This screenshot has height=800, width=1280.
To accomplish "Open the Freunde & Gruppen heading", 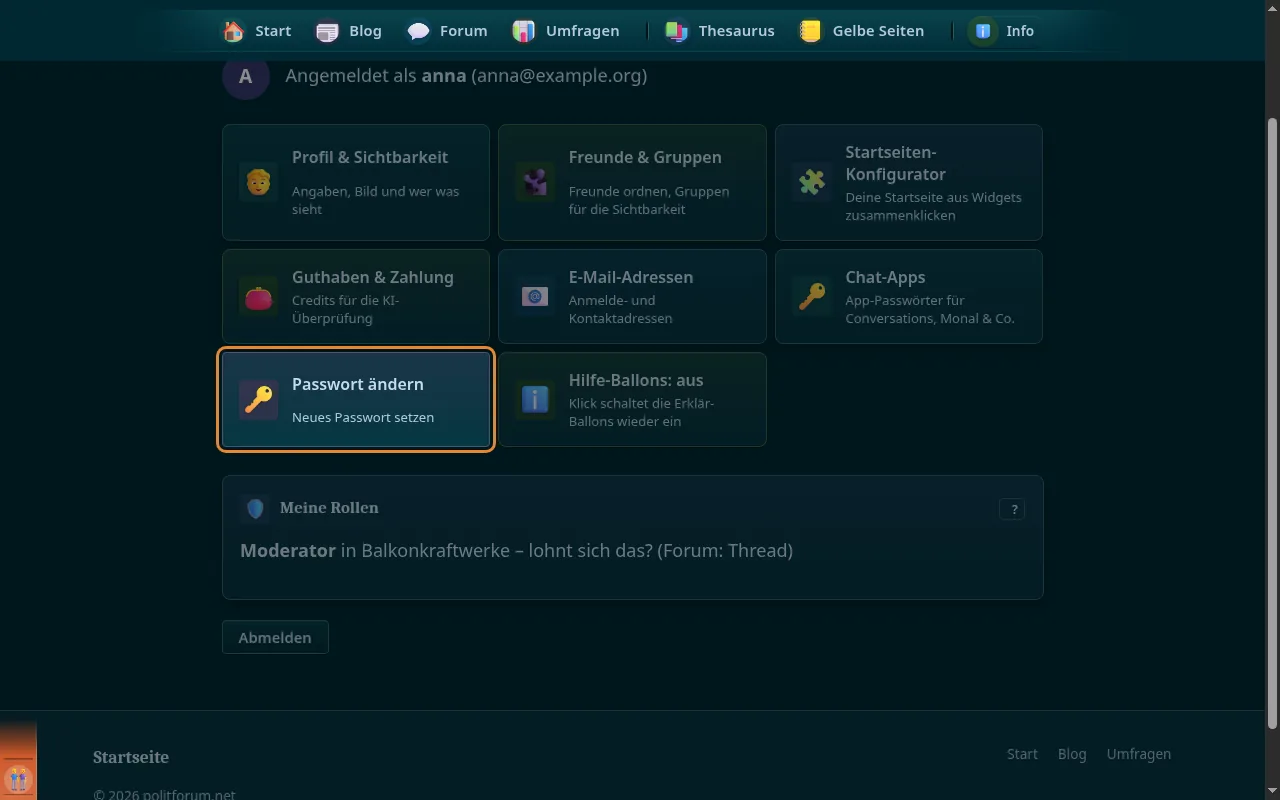I will click(645, 157).
